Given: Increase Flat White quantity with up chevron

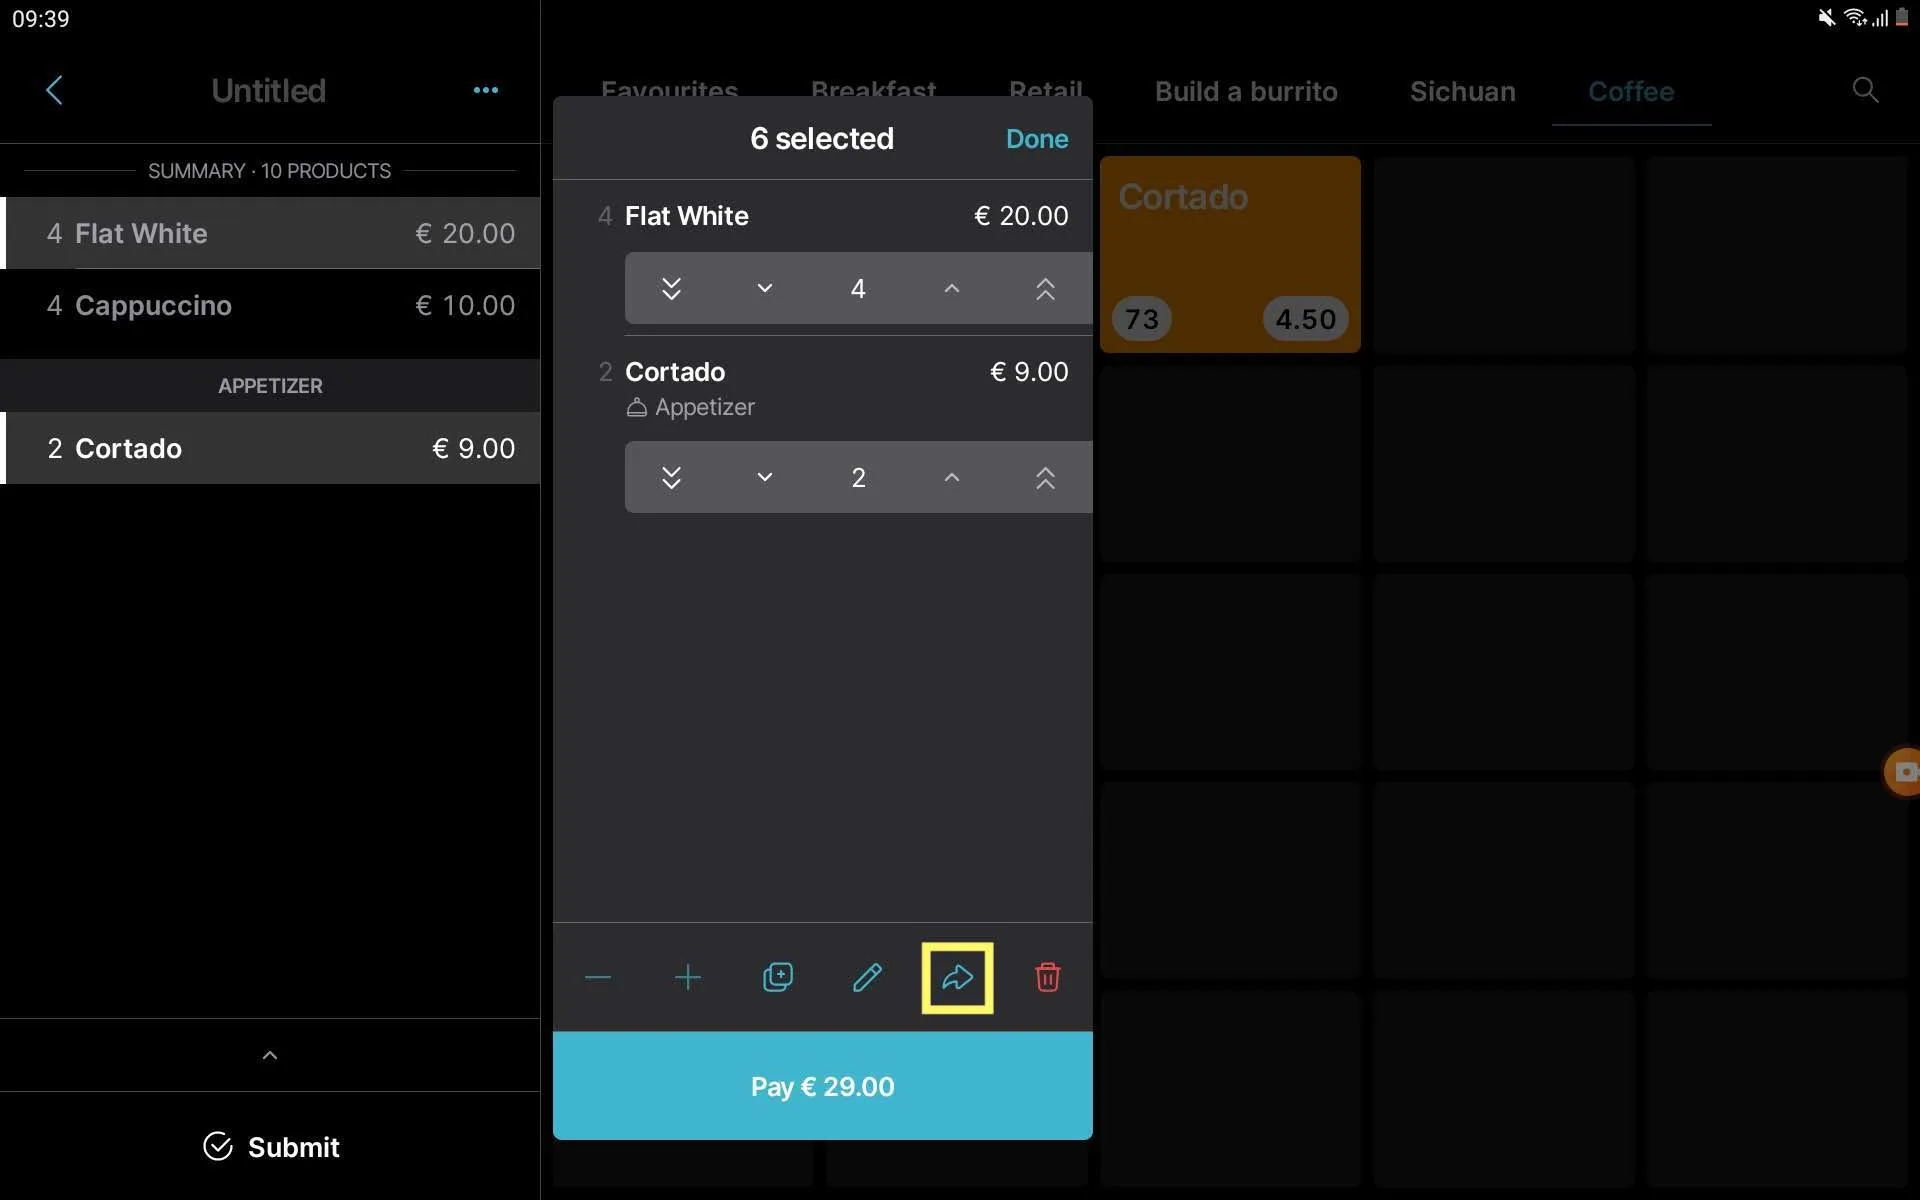Looking at the screenshot, I should point(950,288).
